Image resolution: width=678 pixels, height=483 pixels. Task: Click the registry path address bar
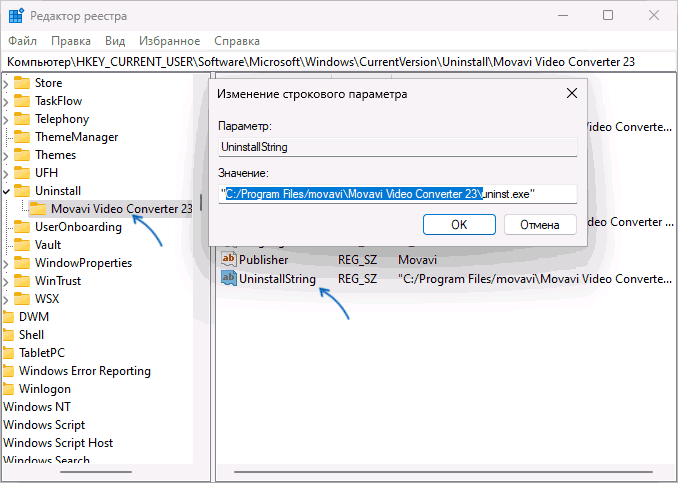(x=339, y=62)
